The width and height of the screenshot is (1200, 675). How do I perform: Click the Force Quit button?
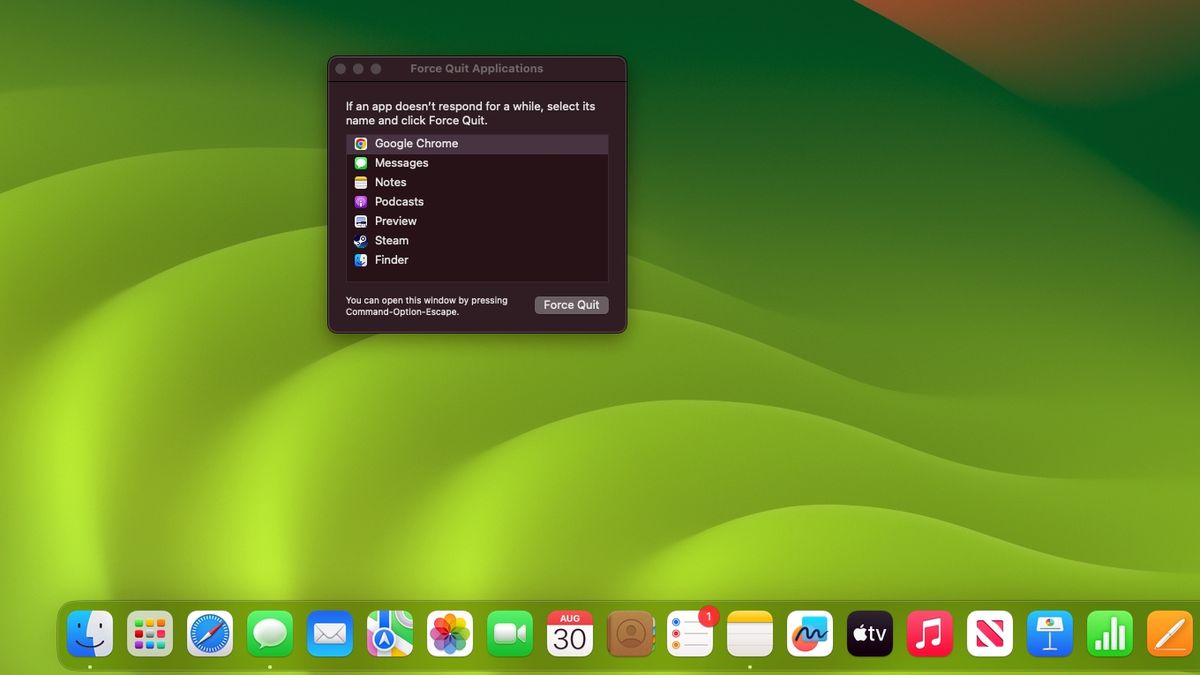point(571,305)
